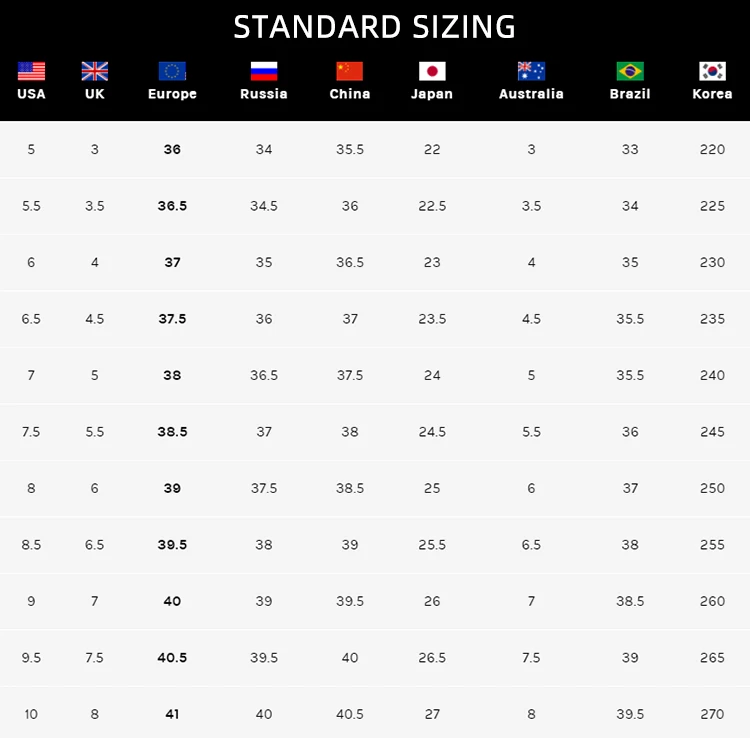Click the Japan flag icon
The image size is (750, 738).
432,71
